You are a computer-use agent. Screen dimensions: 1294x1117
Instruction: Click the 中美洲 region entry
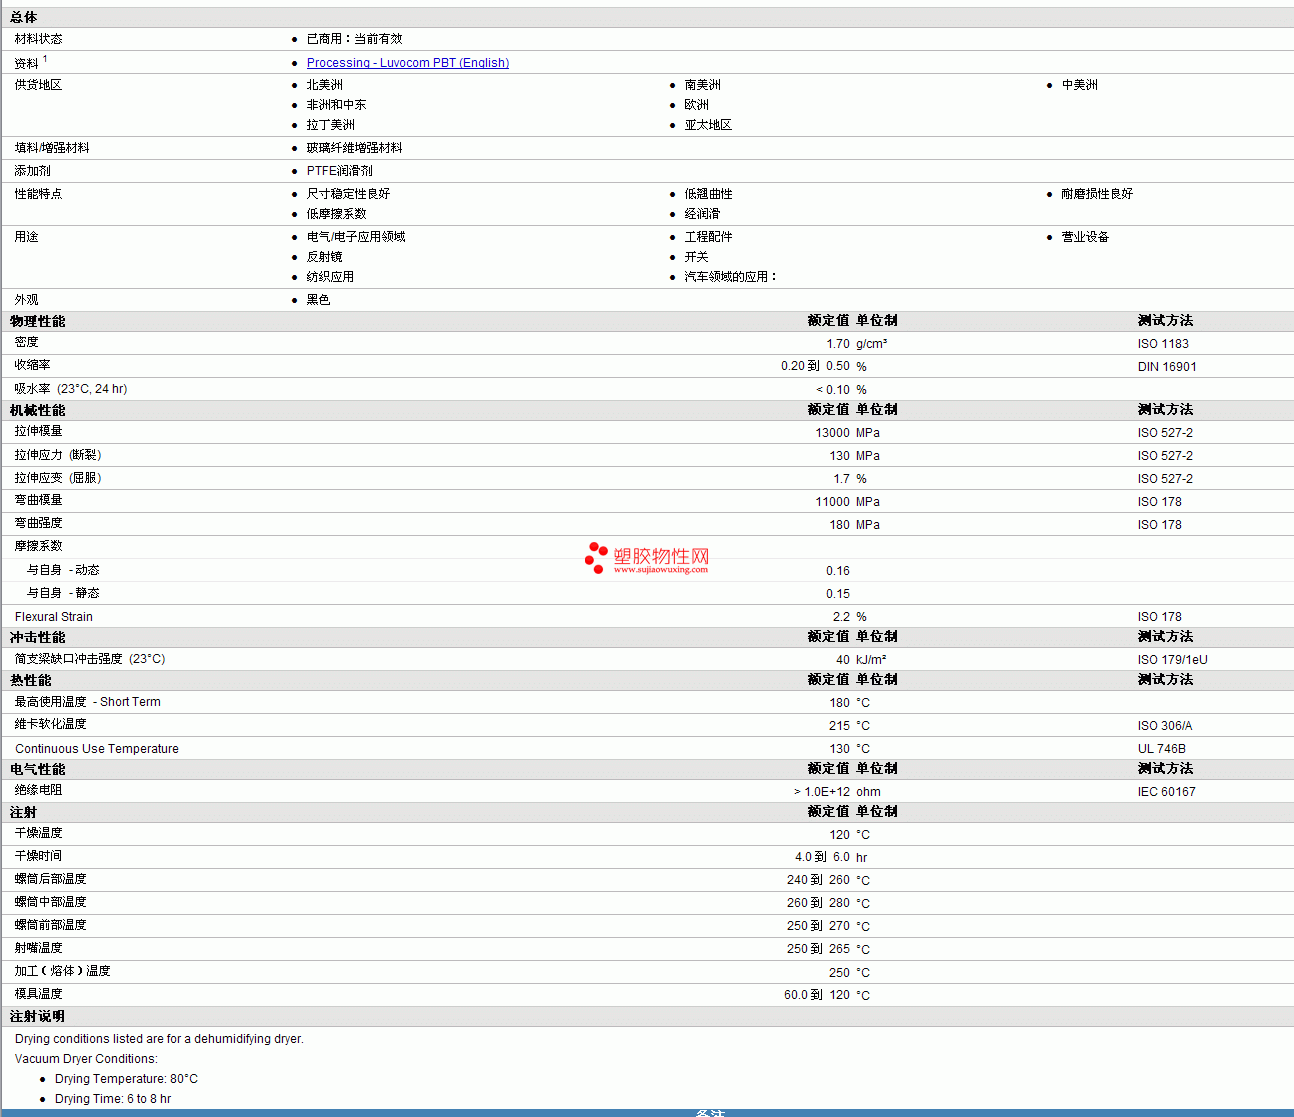pos(1079,85)
